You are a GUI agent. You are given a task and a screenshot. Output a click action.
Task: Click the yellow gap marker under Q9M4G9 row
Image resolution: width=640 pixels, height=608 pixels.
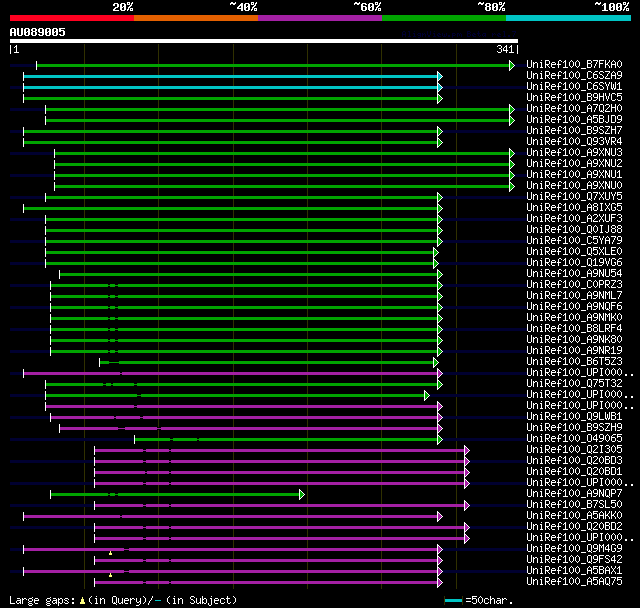click(x=110, y=553)
